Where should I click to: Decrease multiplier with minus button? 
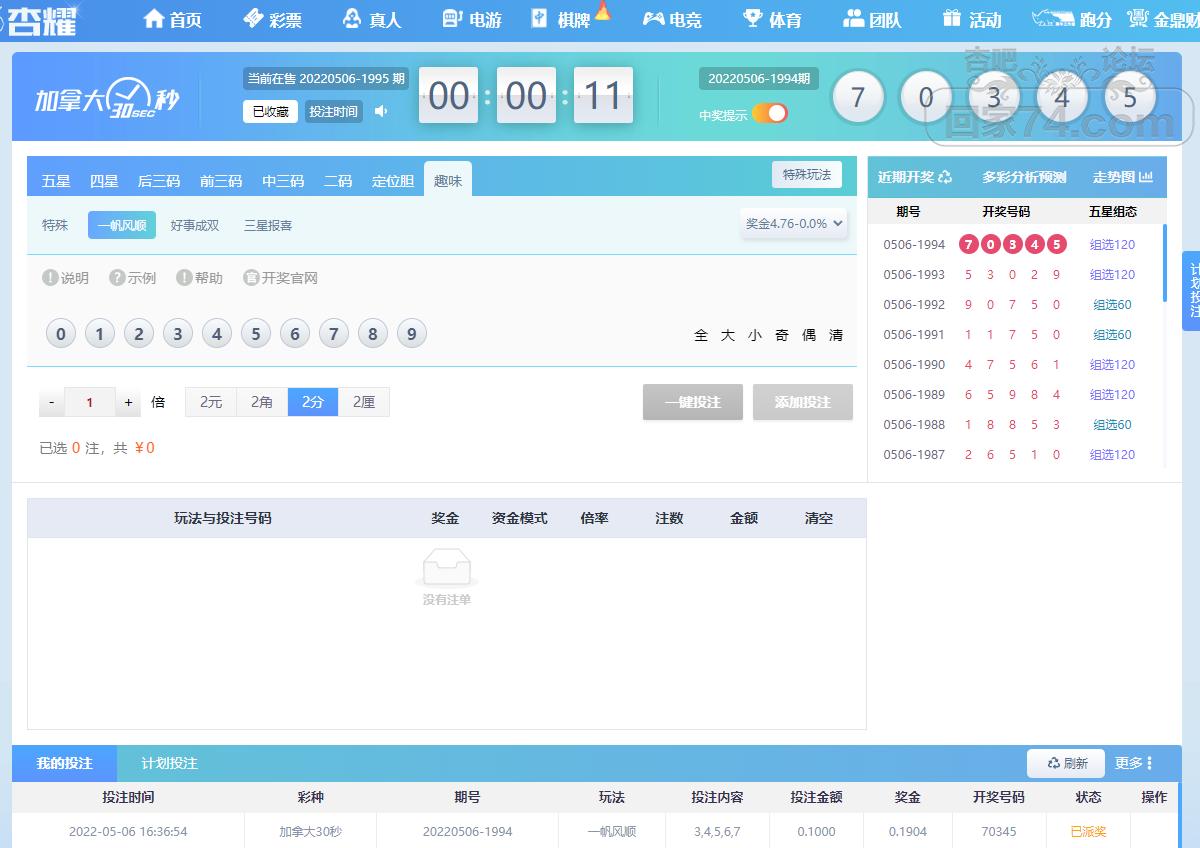[x=52, y=402]
